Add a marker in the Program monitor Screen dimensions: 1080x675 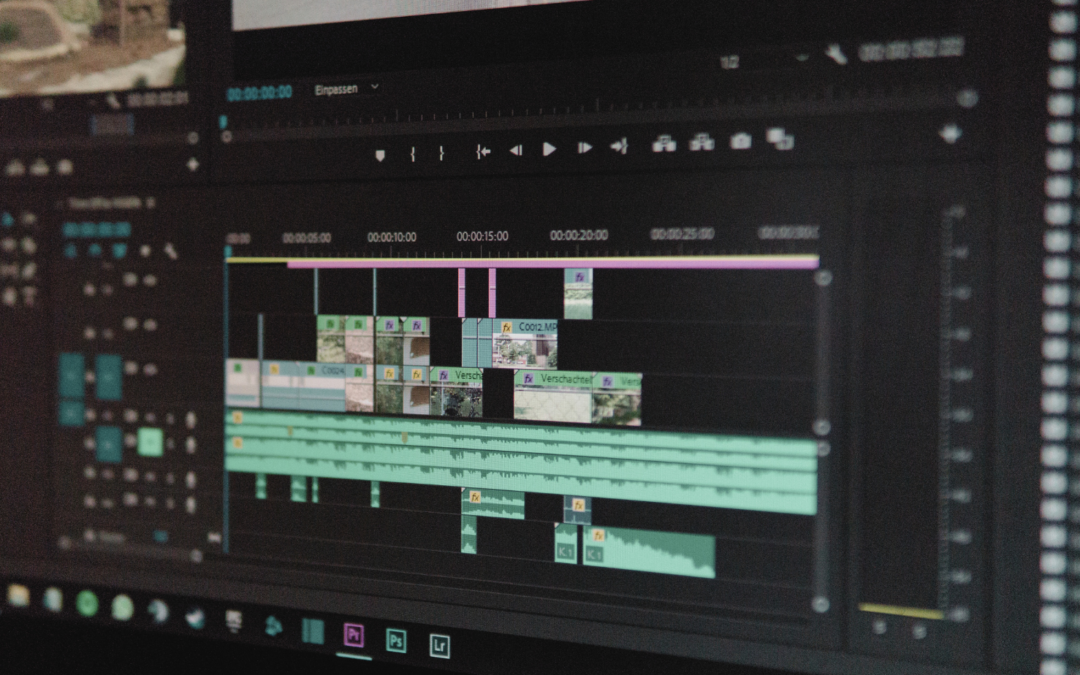pos(380,155)
